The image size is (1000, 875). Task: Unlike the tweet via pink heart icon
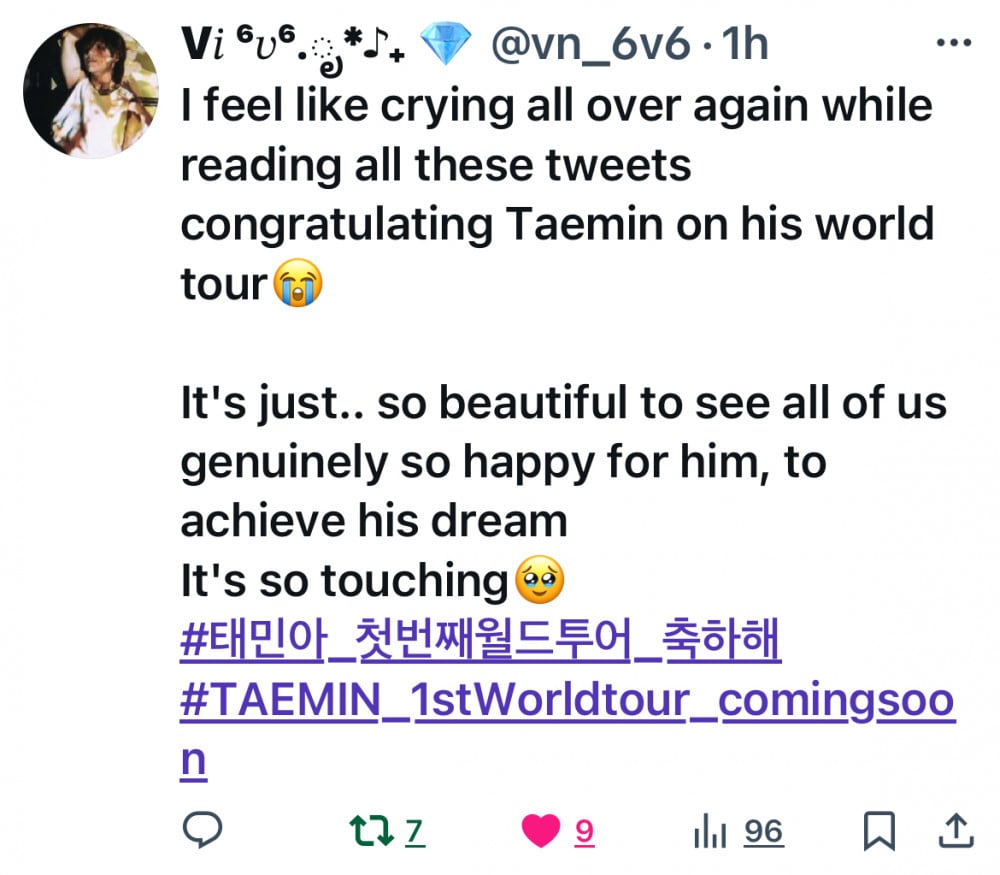(541, 830)
